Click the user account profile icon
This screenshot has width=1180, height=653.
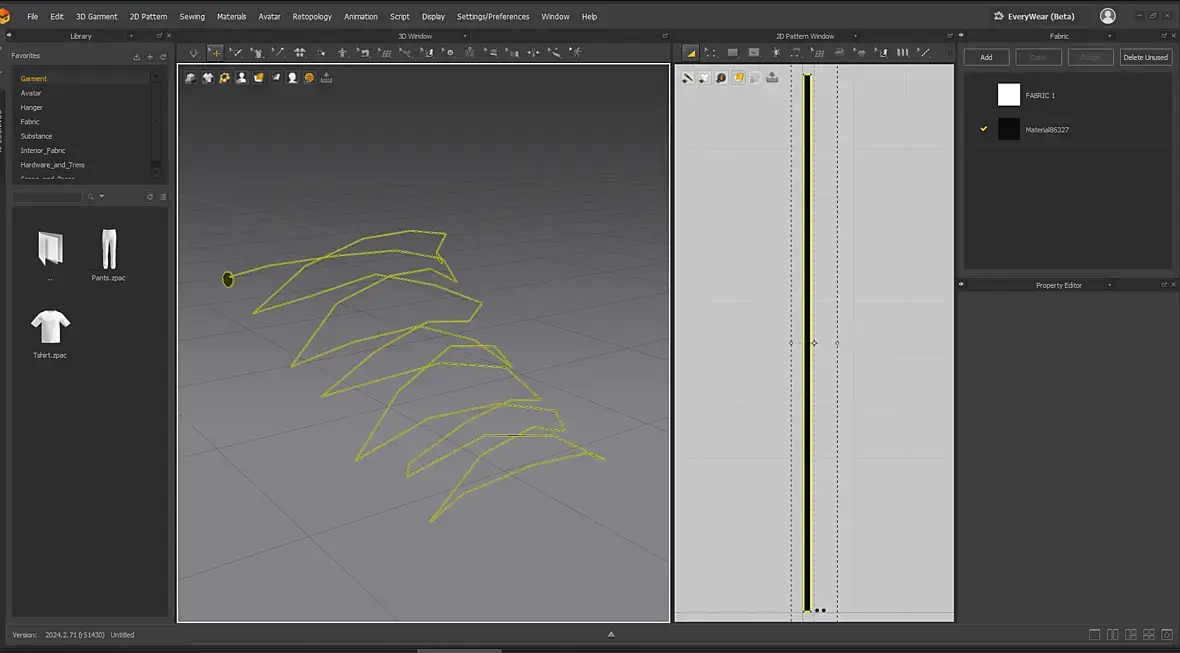point(1107,16)
